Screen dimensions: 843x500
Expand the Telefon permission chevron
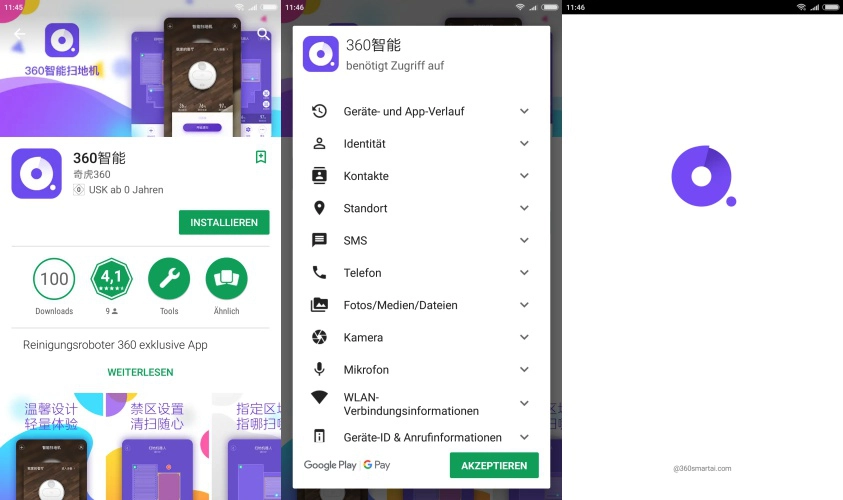pos(524,273)
